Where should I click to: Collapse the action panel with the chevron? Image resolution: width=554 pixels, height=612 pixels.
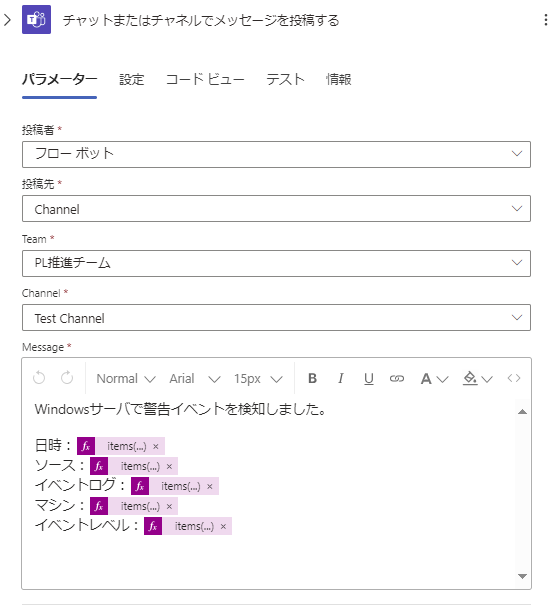(7, 20)
